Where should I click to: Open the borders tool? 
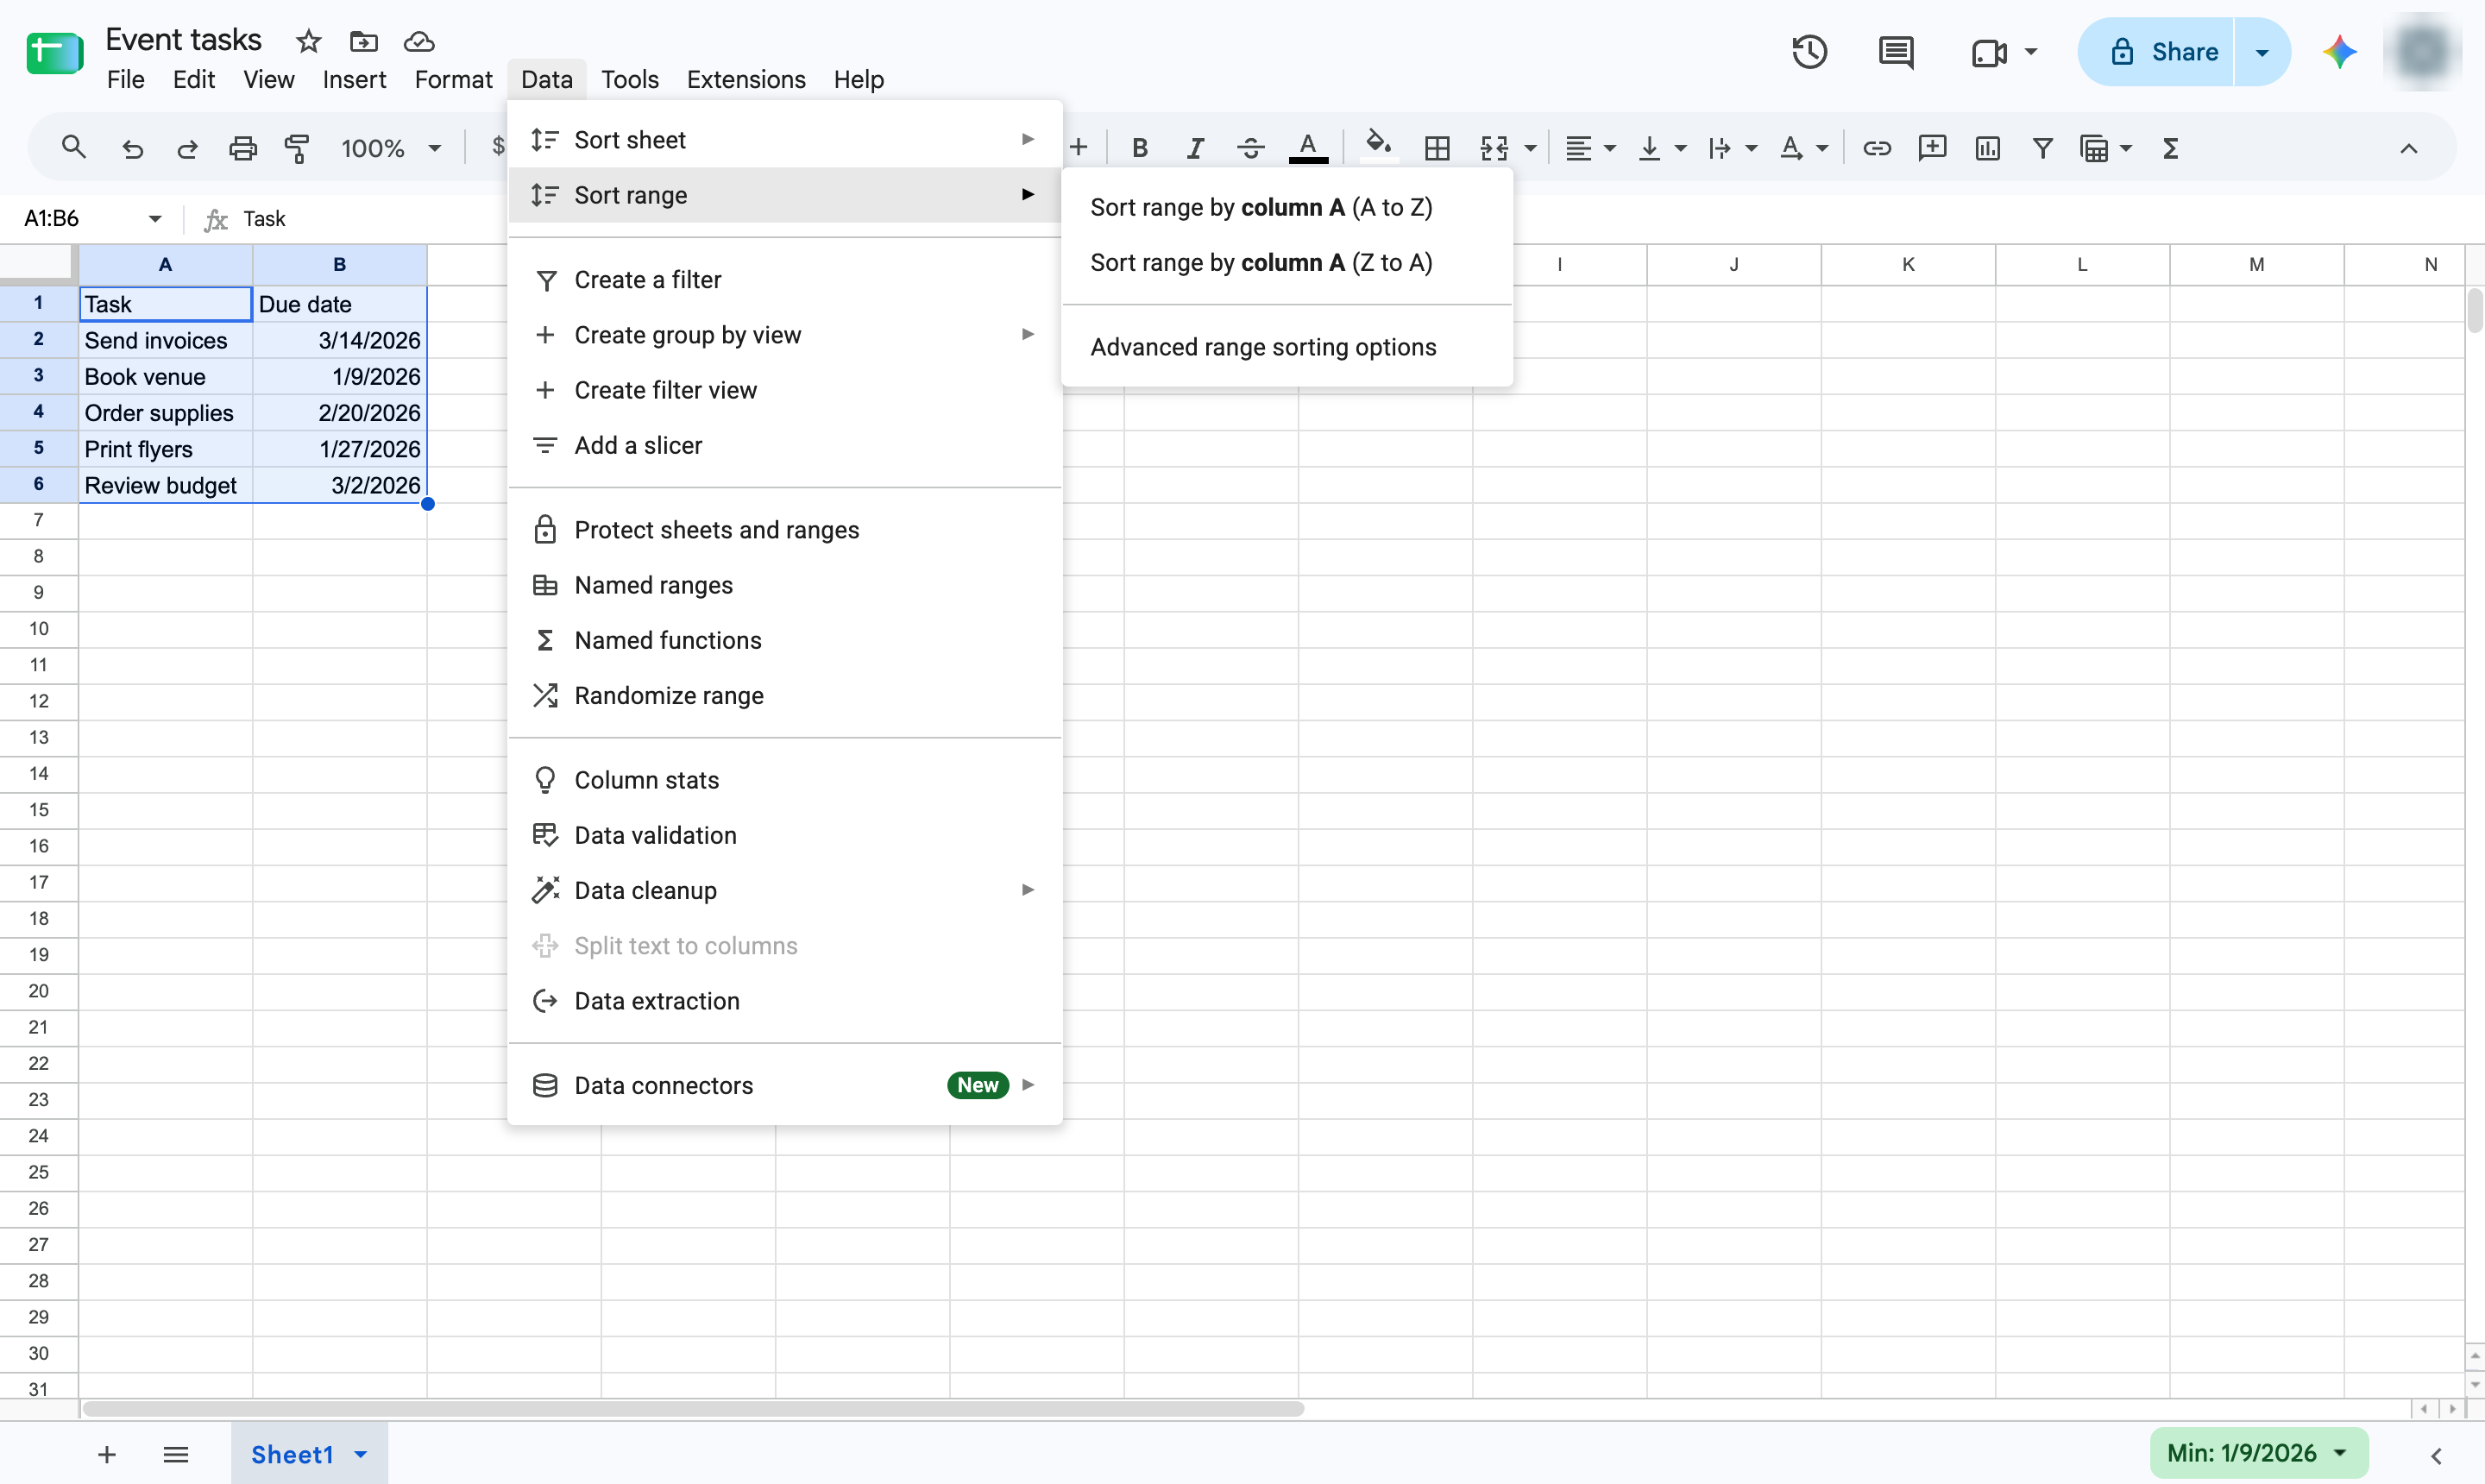pyautogui.click(x=1437, y=148)
